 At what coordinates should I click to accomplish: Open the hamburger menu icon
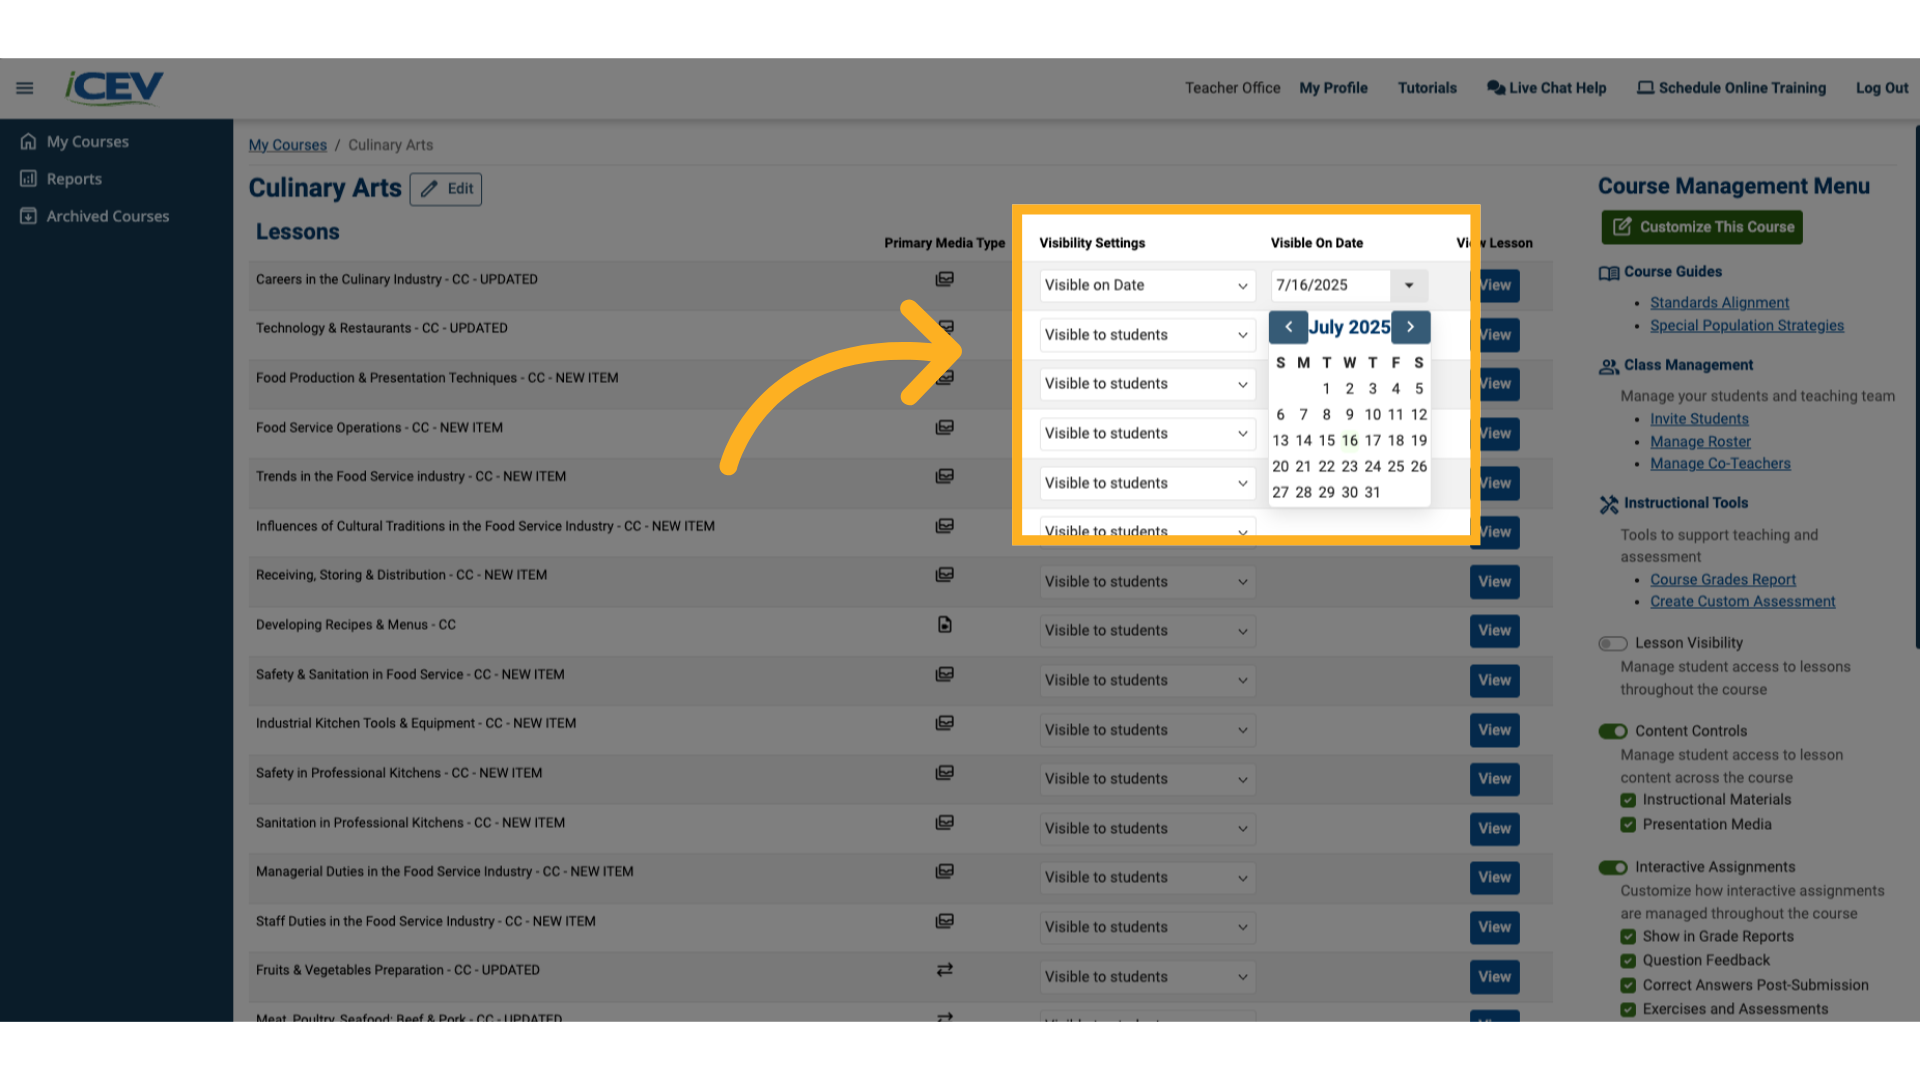[x=25, y=88]
